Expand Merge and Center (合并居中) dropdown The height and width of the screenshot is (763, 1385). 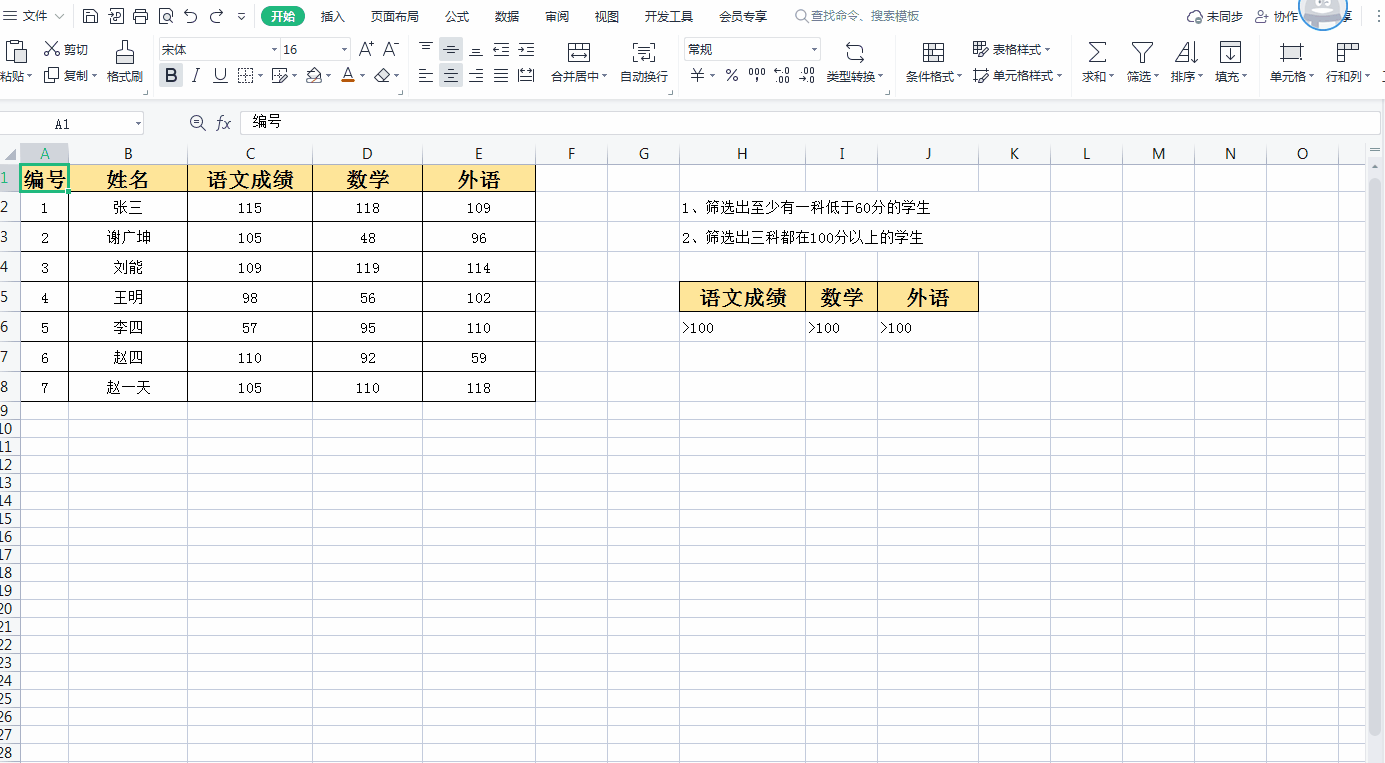pyautogui.click(x=605, y=76)
